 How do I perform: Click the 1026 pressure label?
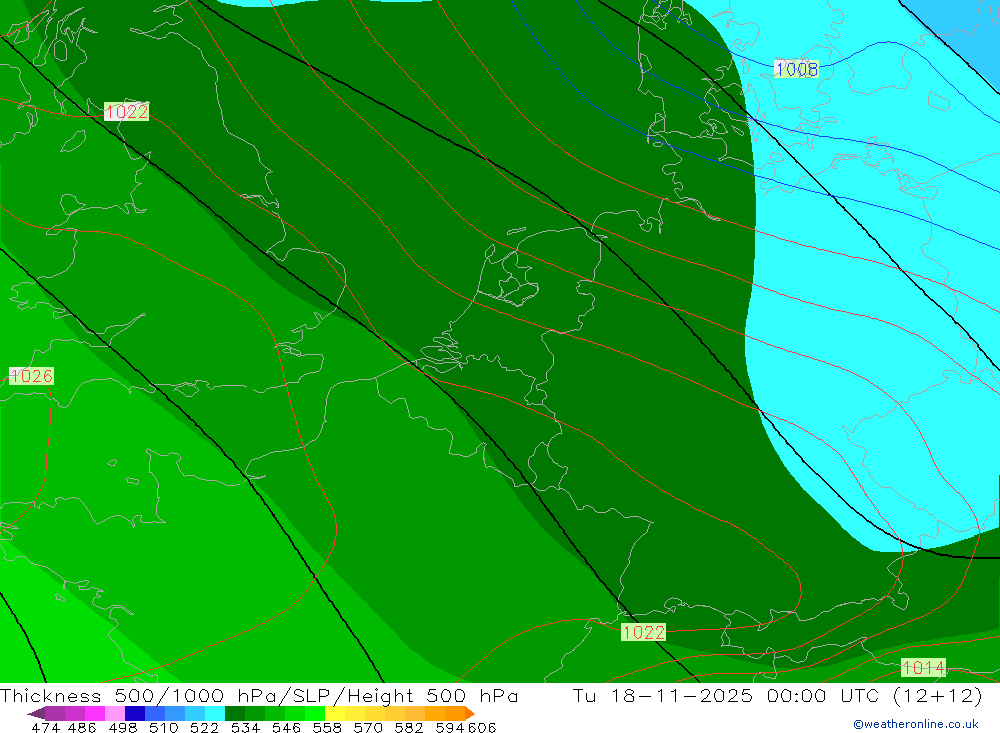tap(31, 376)
